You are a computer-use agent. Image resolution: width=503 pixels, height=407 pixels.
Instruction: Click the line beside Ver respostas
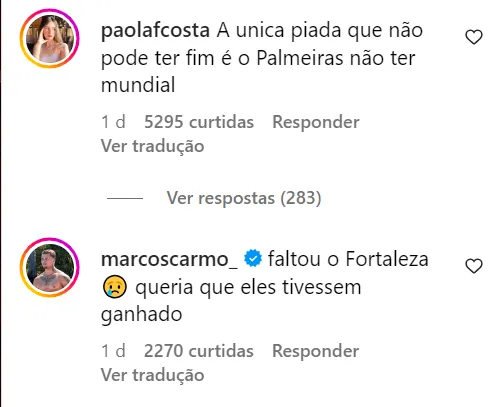[125, 198]
